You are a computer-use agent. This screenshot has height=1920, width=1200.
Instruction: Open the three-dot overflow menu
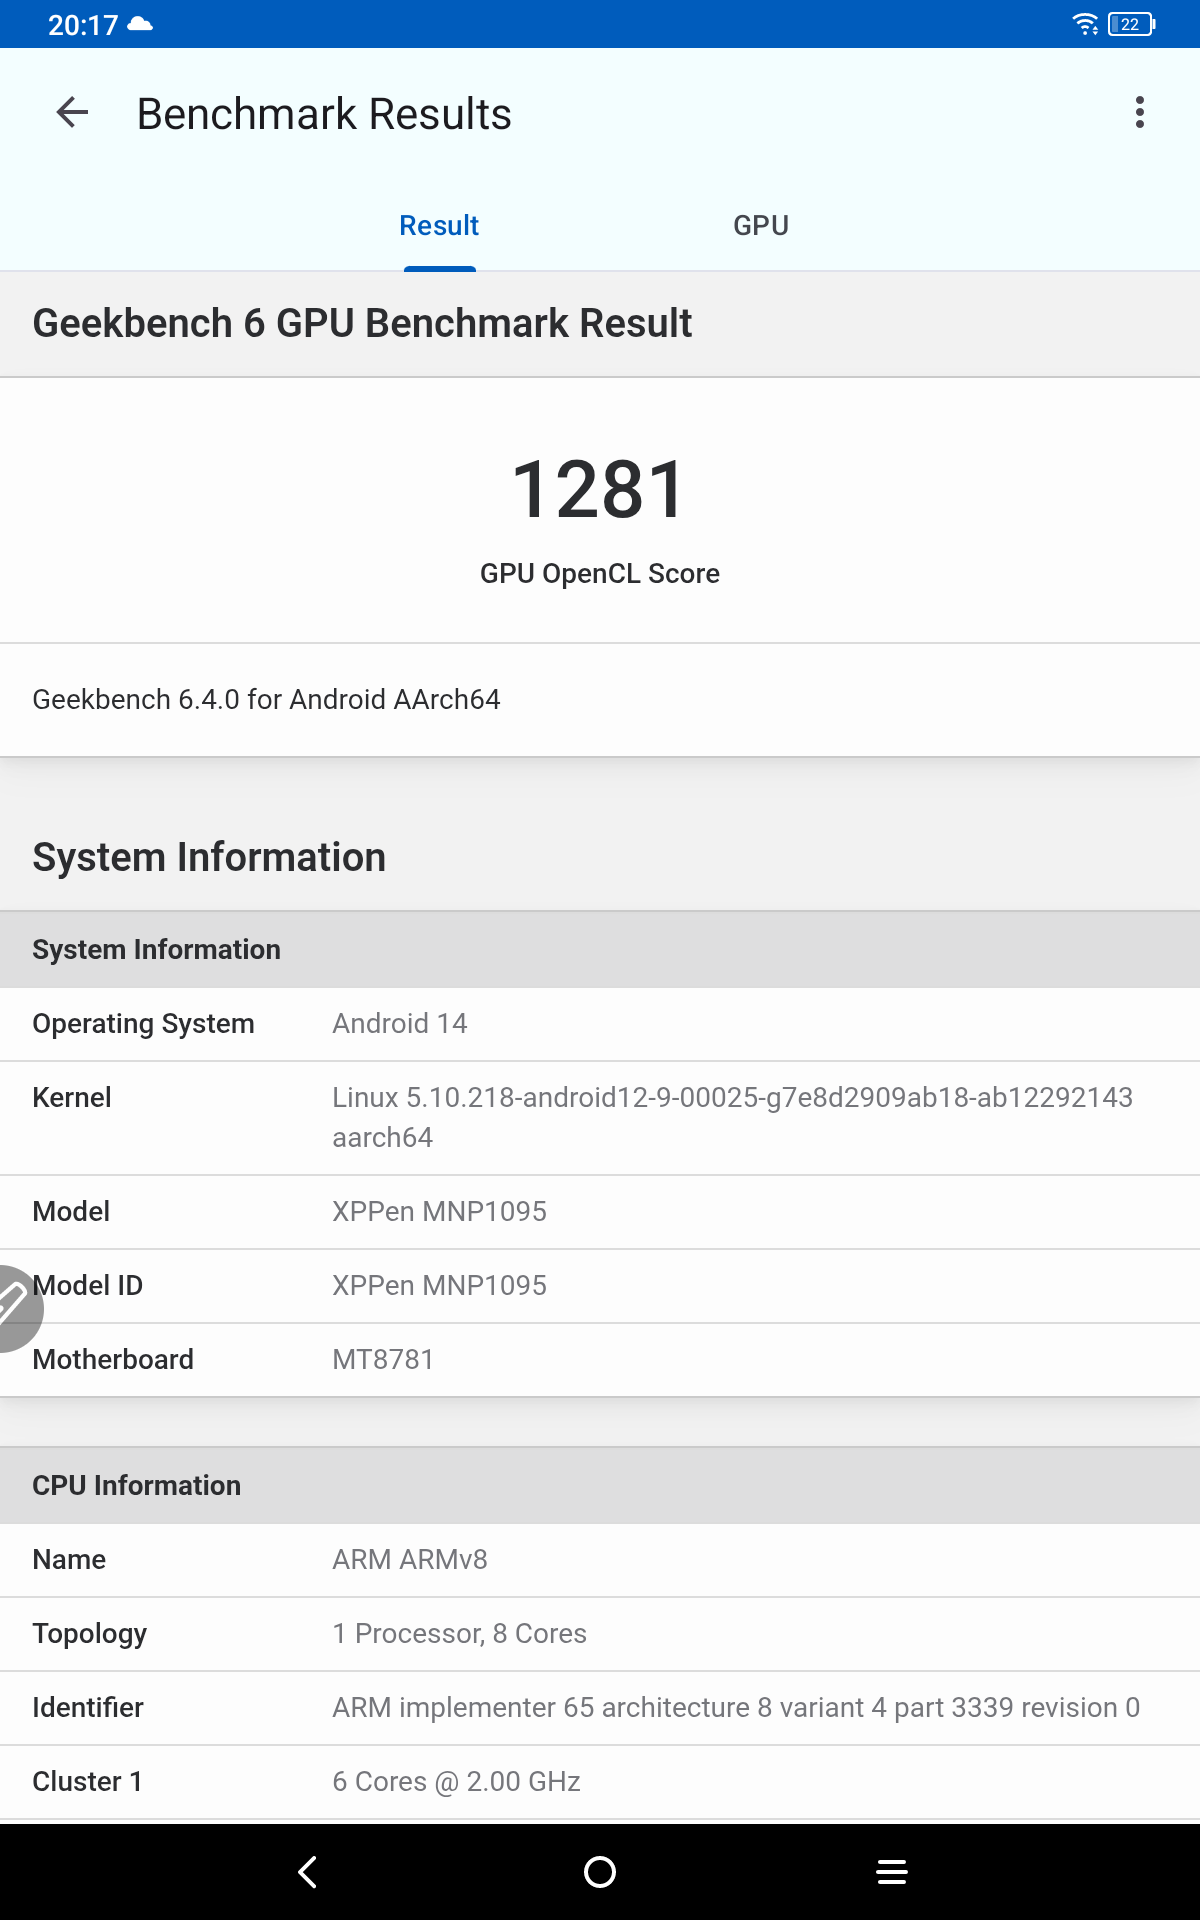[1139, 113]
